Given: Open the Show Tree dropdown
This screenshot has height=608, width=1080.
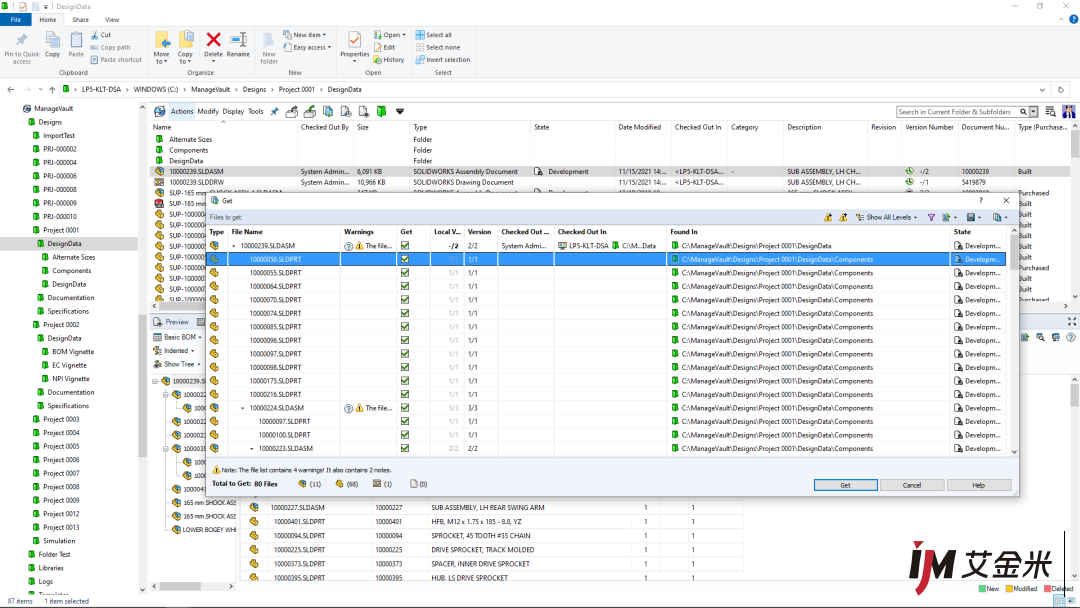Looking at the screenshot, I should 177,364.
